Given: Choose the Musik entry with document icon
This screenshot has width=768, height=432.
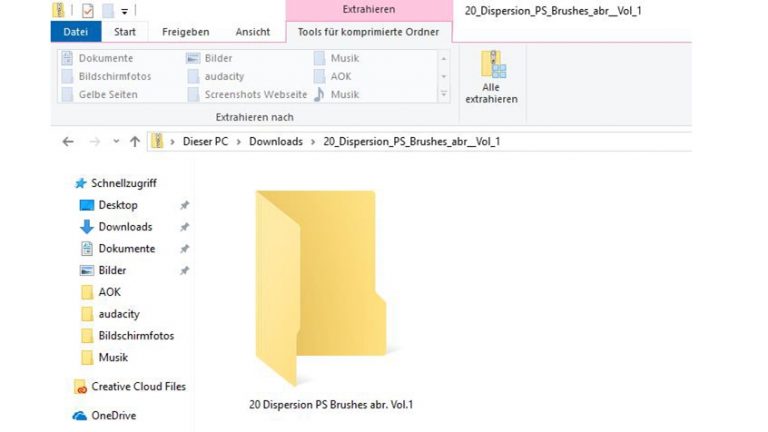Looking at the screenshot, I should pos(337,58).
